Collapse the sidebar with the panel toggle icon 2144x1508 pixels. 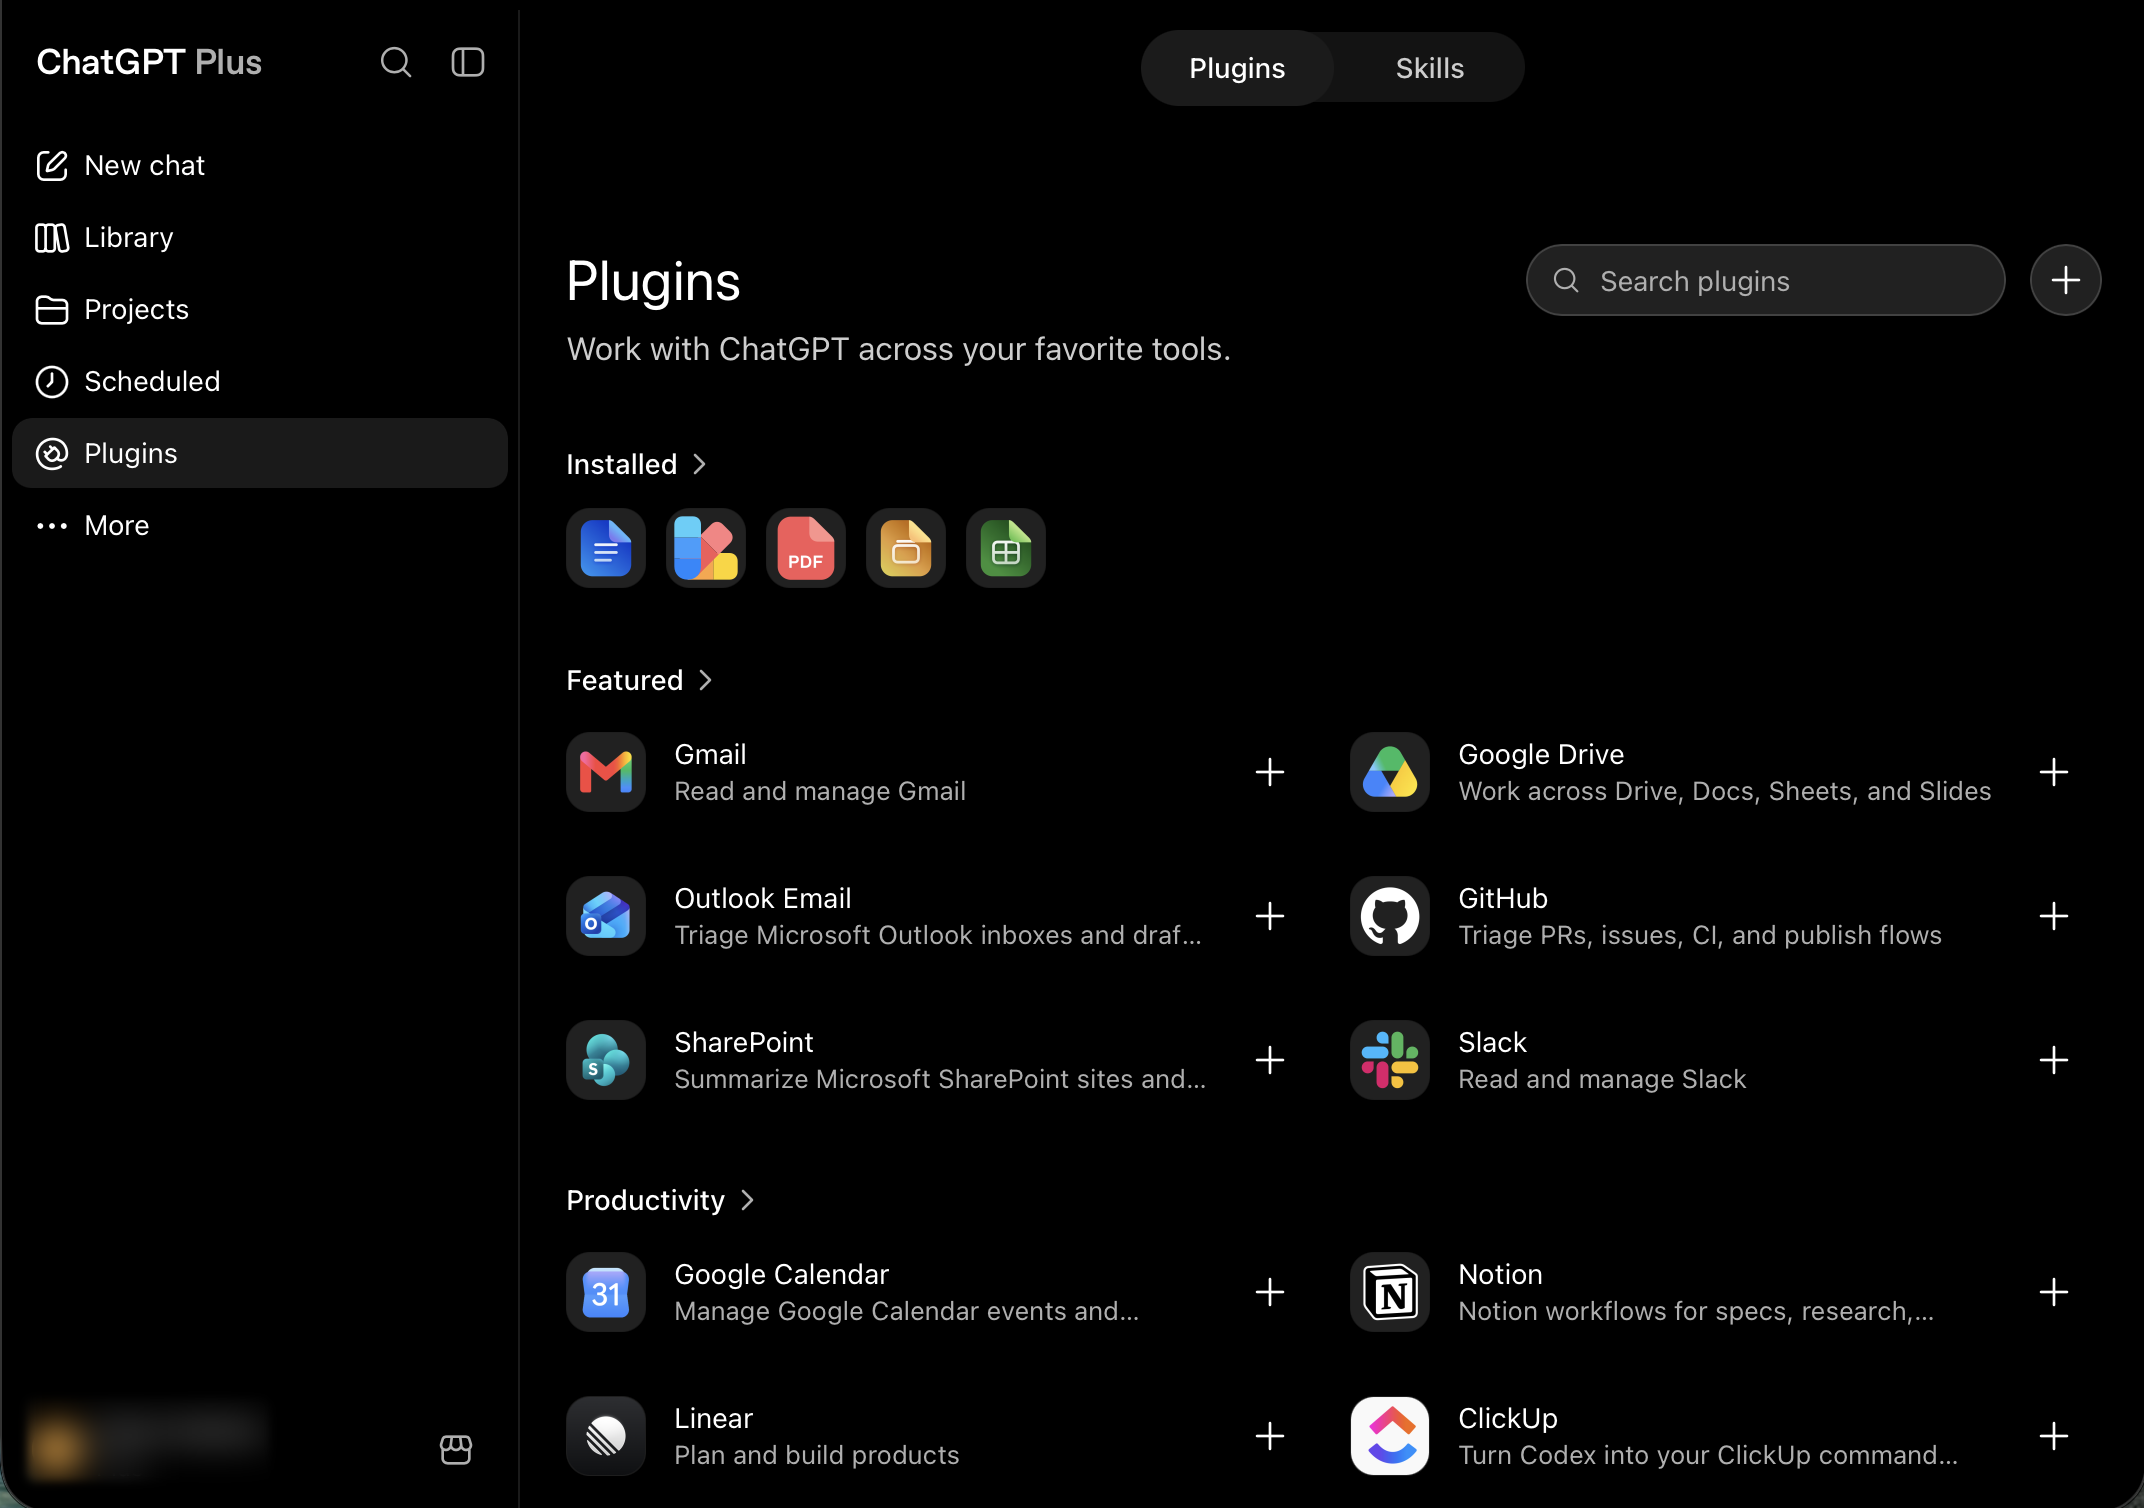[x=468, y=62]
